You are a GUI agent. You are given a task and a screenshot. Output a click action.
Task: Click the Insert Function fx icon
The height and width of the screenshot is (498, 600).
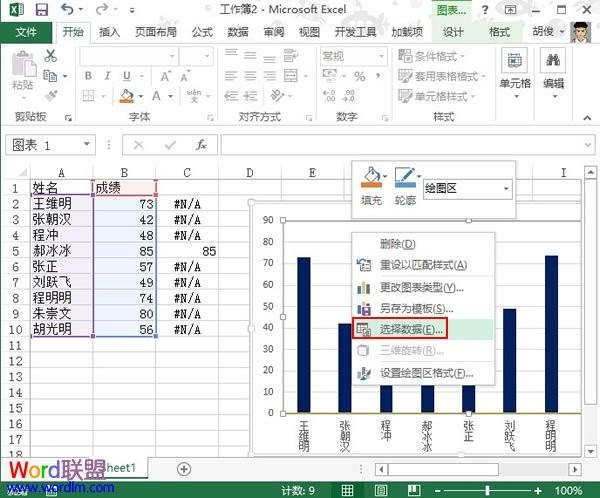[x=200, y=145]
